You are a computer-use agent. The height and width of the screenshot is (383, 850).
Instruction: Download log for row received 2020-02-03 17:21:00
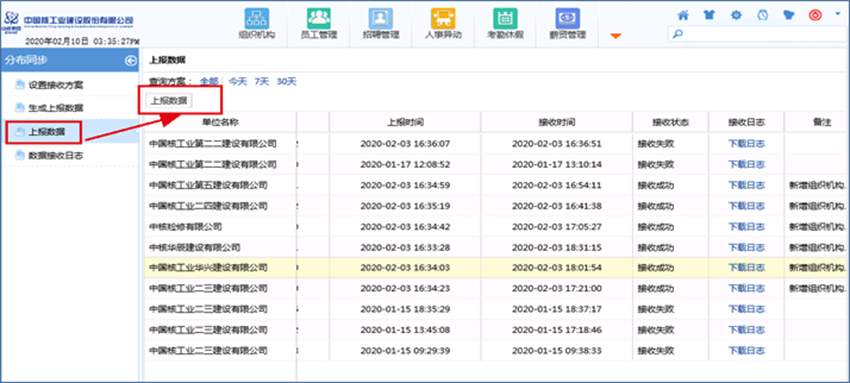[746, 288]
